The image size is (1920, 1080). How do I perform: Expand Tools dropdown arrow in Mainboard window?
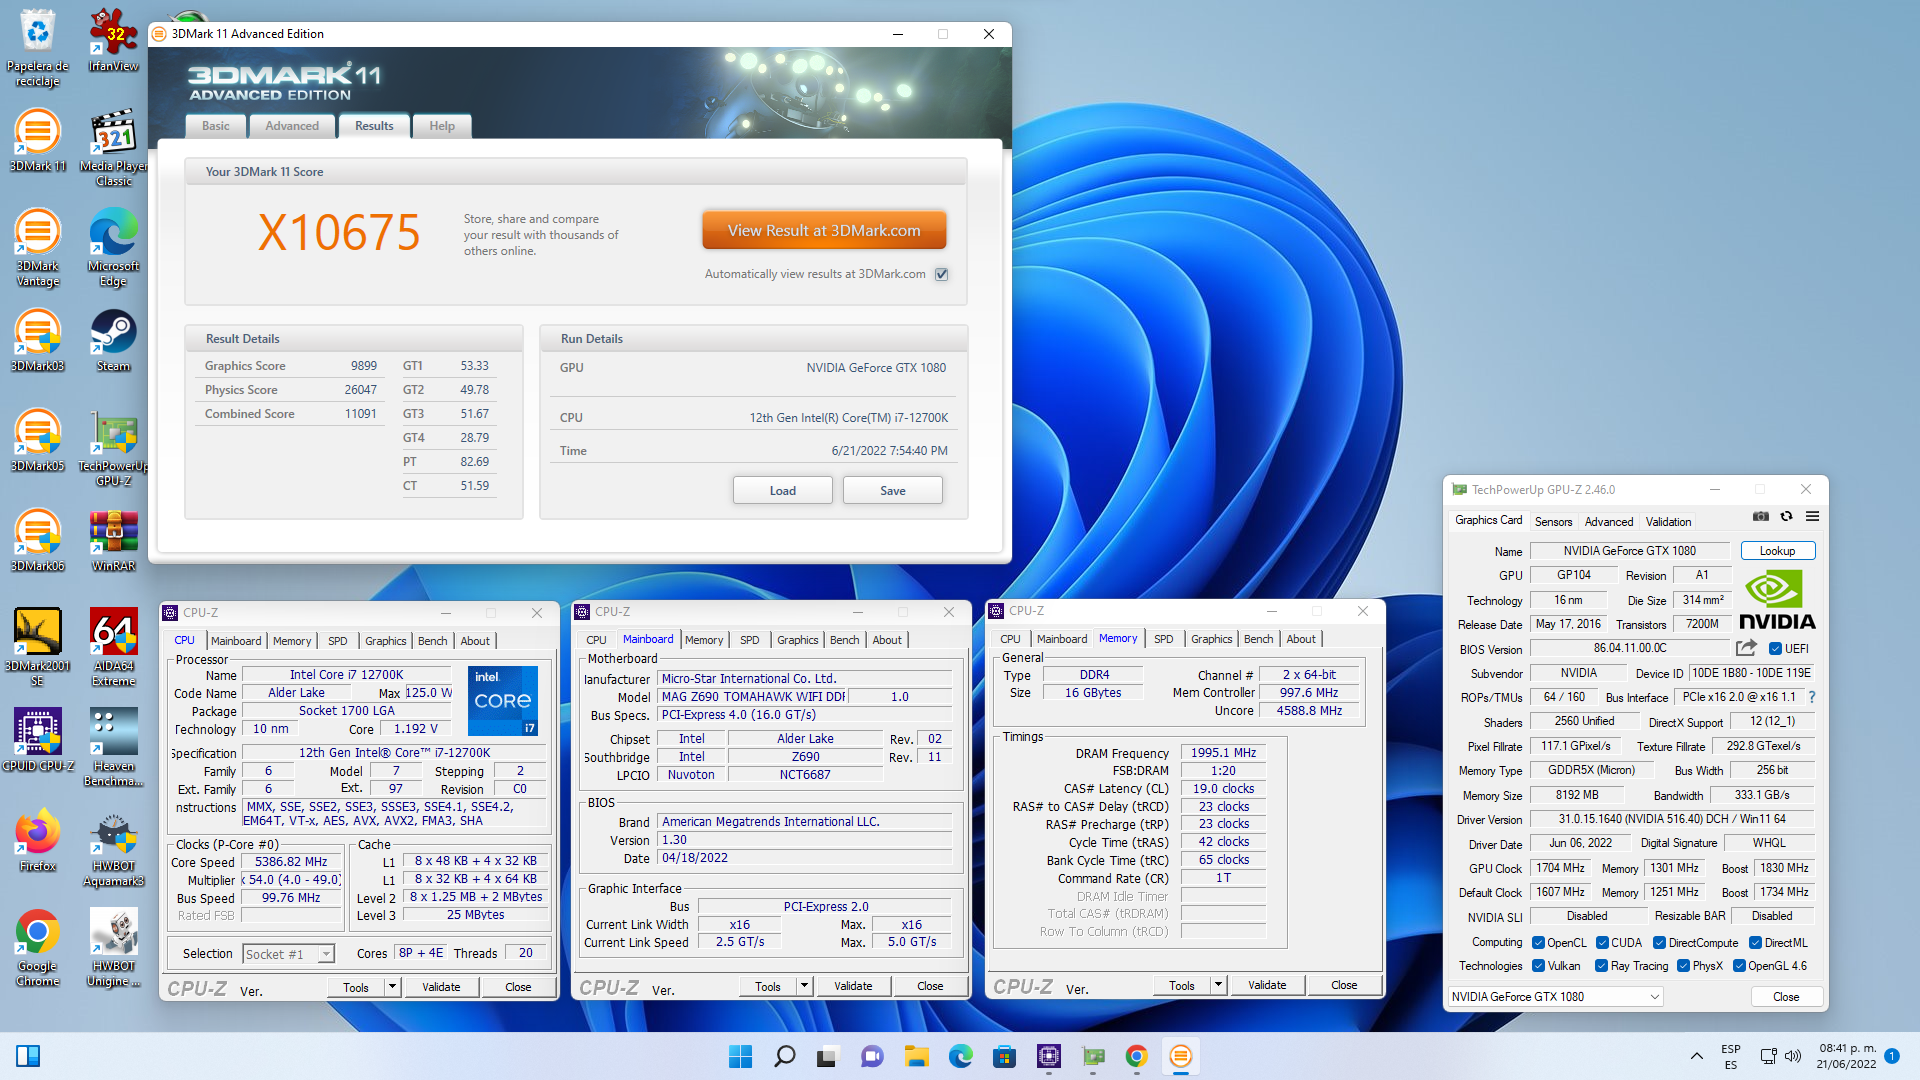tap(804, 986)
